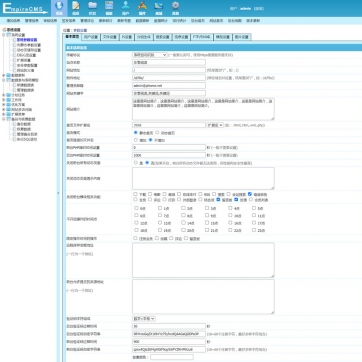Screen dimensions: 362x362
Task: Open the file extension dropdown beside .html field
Action: coord(215,125)
